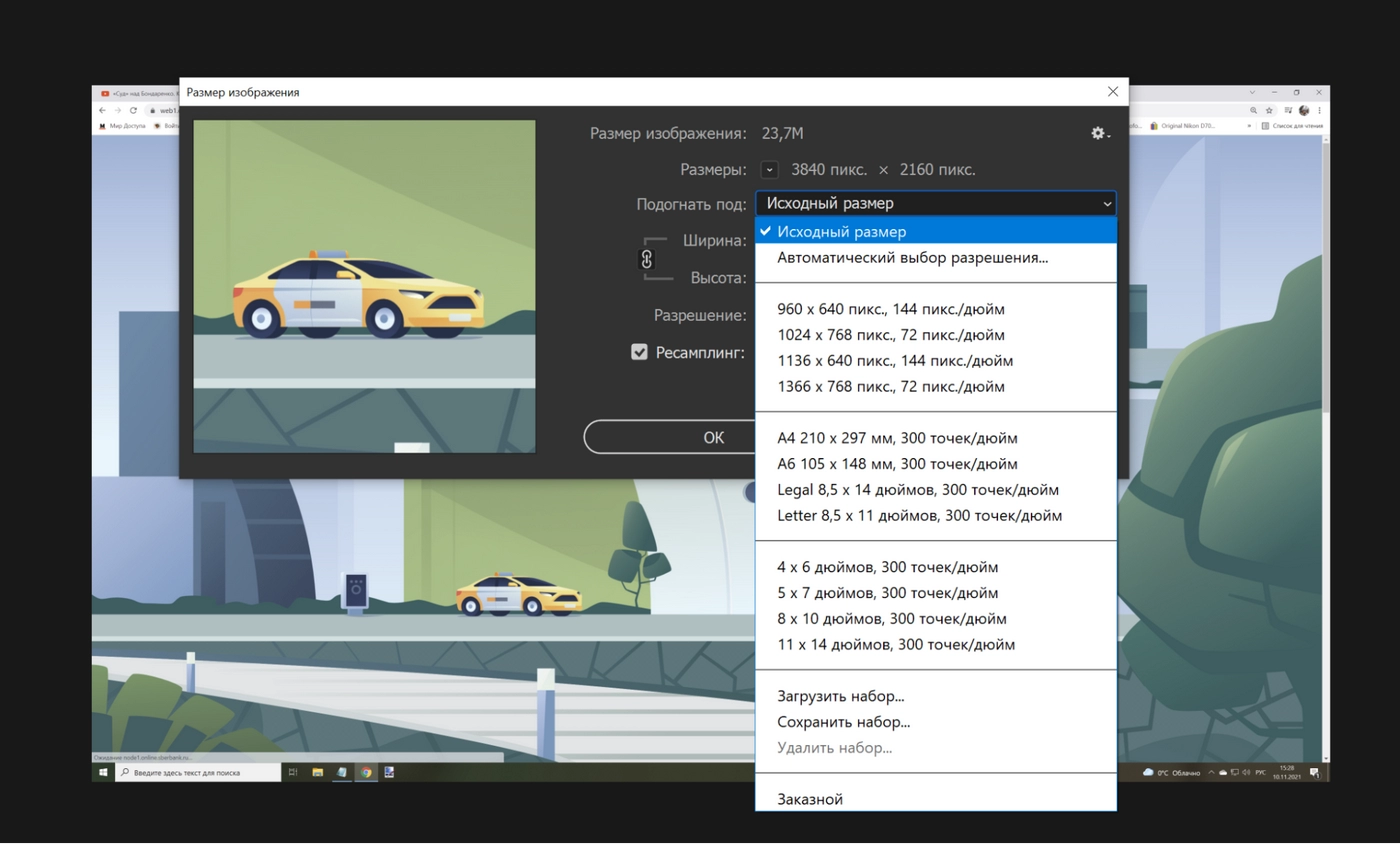Click Сохранить набор in the list

pos(935,722)
